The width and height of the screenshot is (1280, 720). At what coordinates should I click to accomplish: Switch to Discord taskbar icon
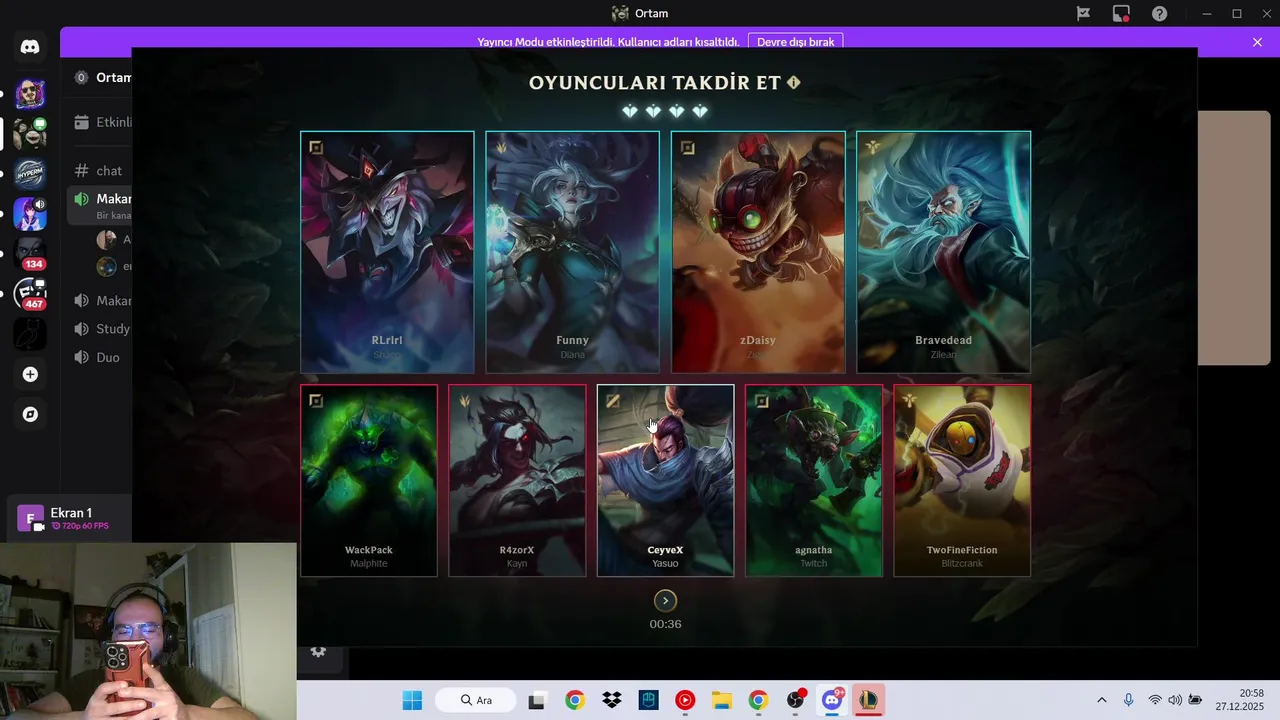click(832, 700)
